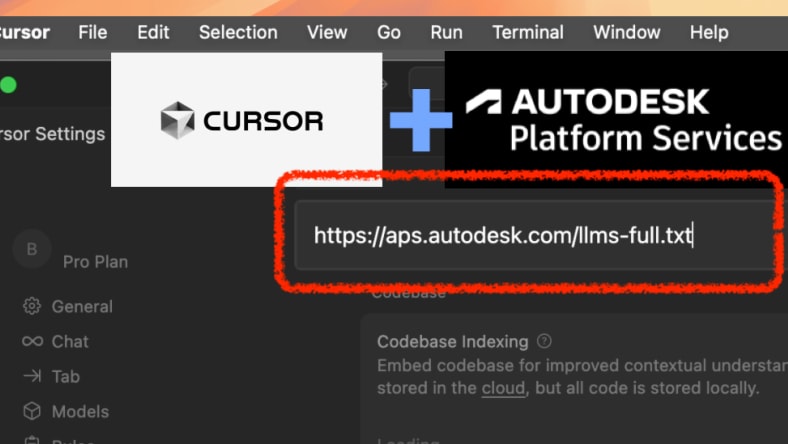Screen dimensions: 788x444
Task: Click the llms-full.txt URL input field
Action: 530,236
